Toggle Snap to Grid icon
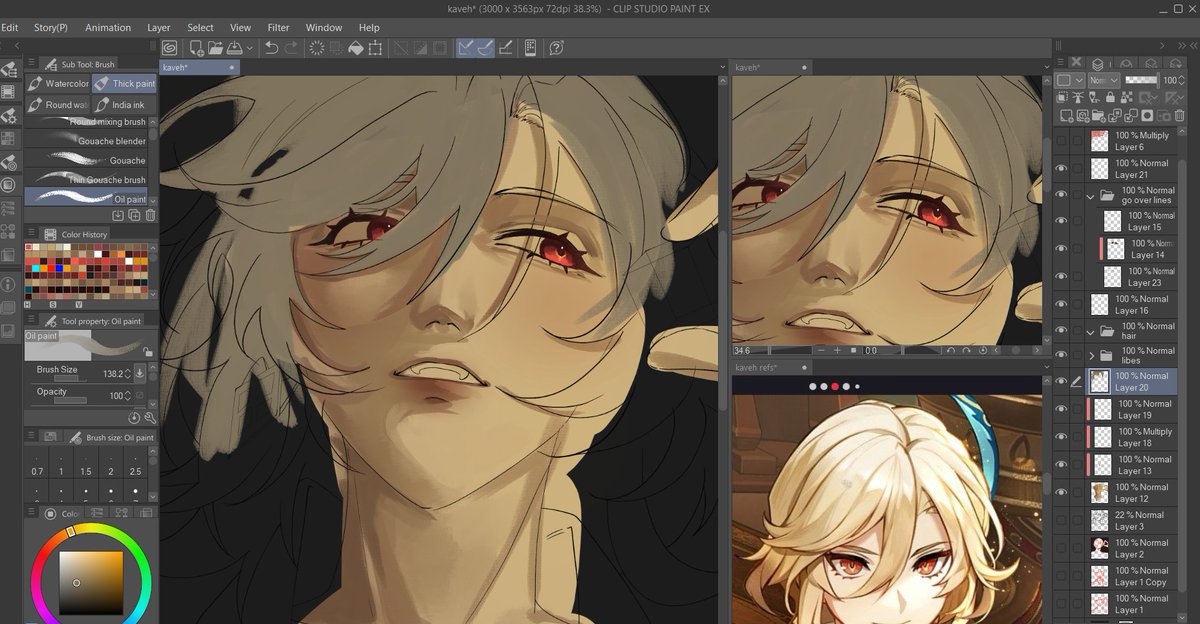 (x=505, y=47)
